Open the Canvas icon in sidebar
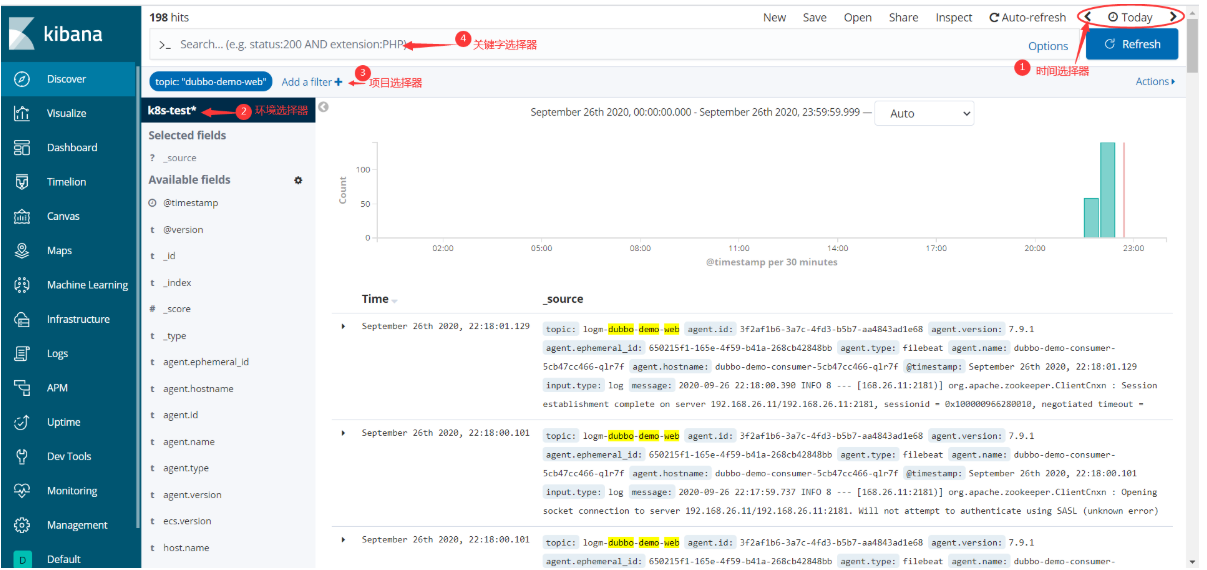The width and height of the screenshot is (1207, 570). coord(22,216)
